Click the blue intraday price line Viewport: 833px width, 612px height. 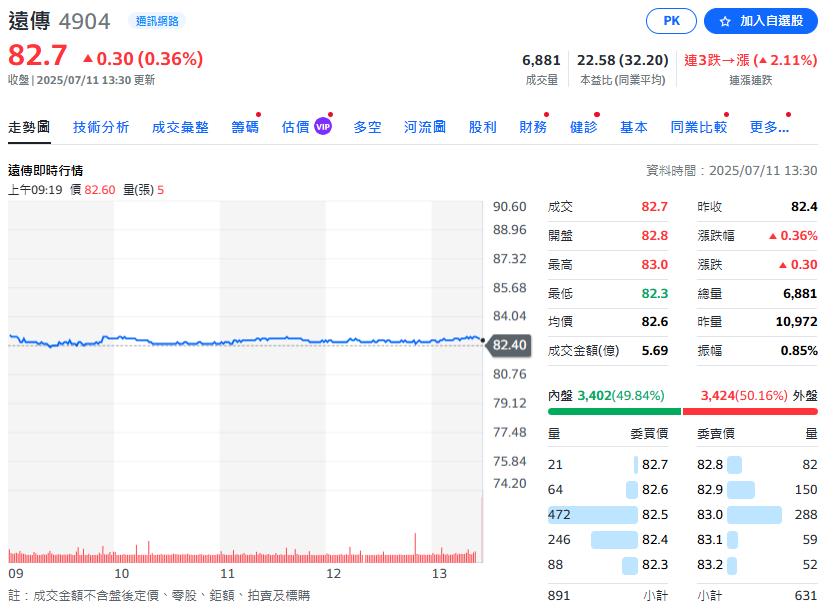click(x=244, y=341)
